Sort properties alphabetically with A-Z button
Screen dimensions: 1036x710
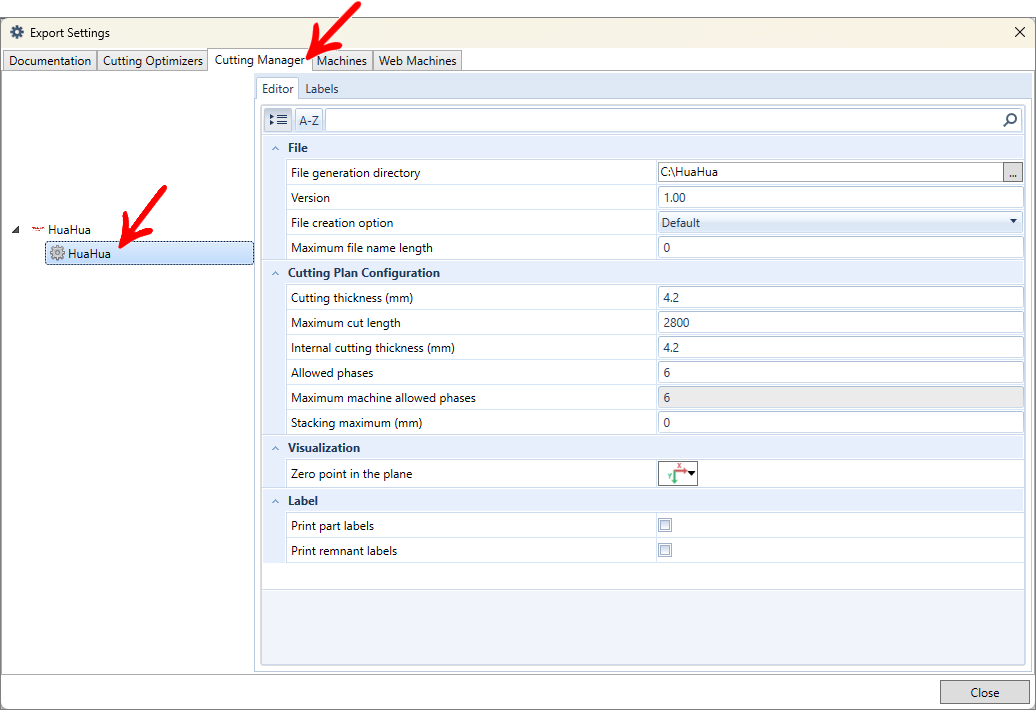[309, 120]
